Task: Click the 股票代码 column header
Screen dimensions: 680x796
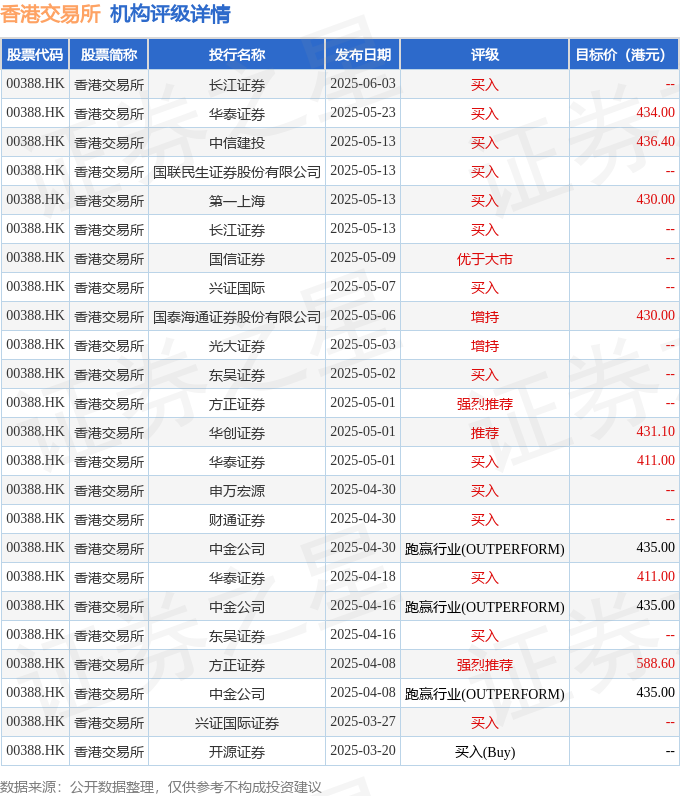Action: tap(35, 54)
